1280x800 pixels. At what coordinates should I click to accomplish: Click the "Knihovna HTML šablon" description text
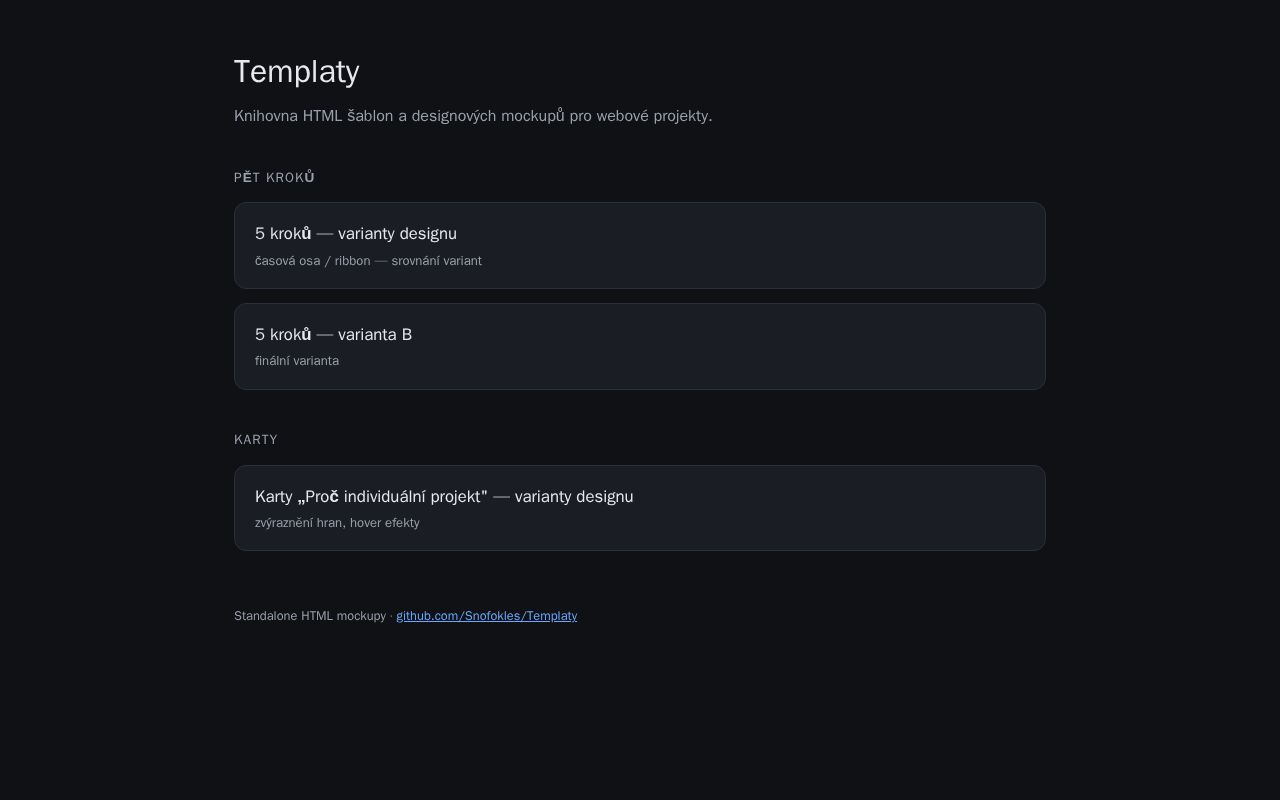[473, 116]
